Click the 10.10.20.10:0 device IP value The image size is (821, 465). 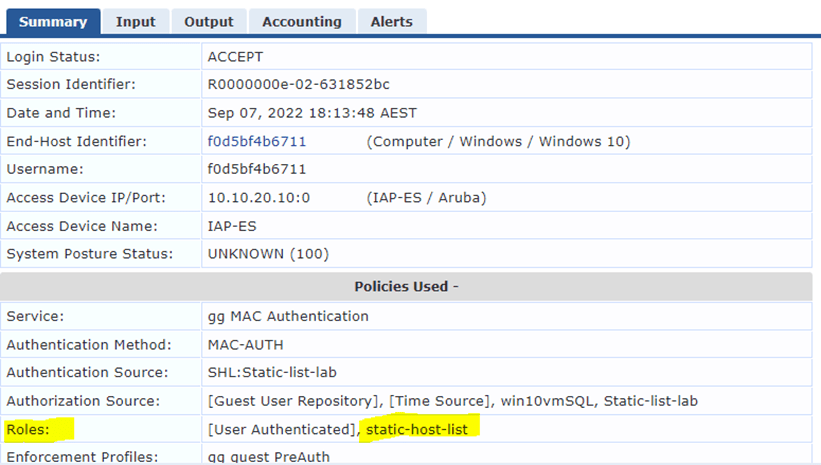259,197
